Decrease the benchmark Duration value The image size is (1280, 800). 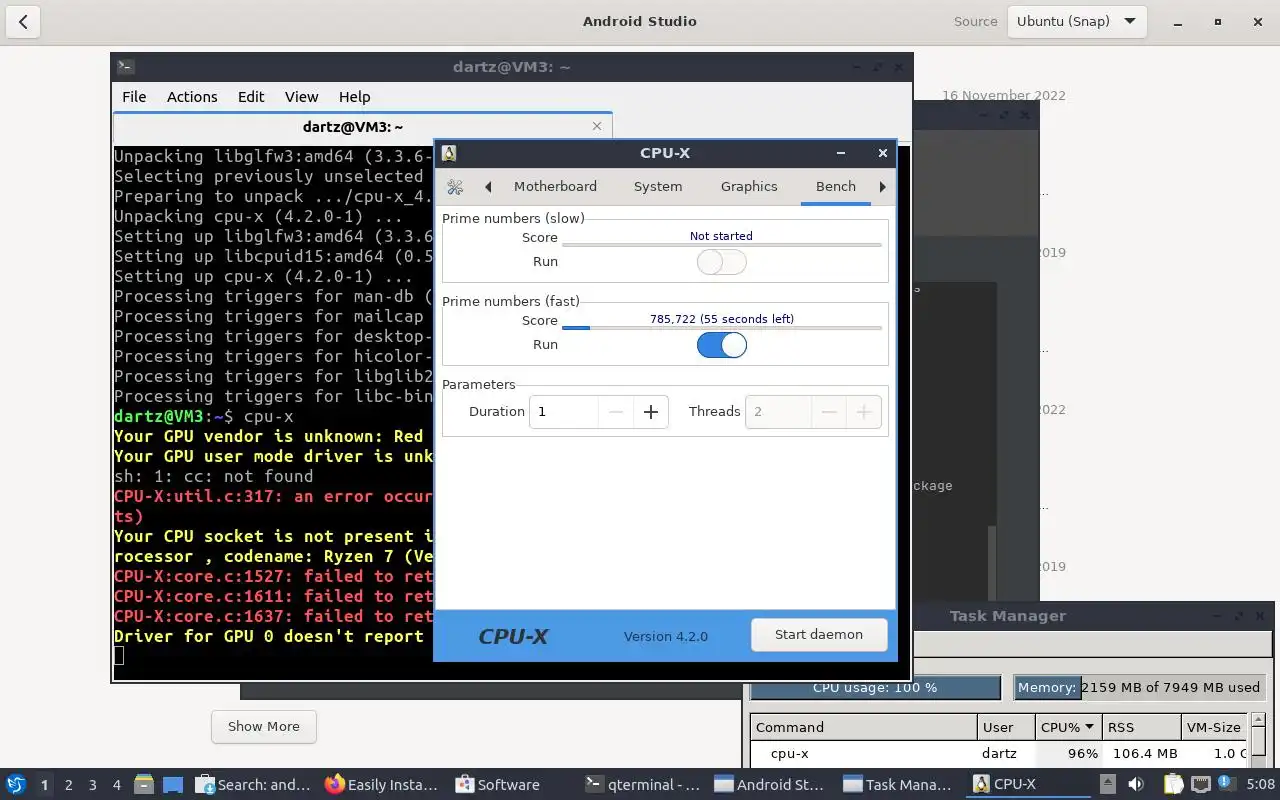616,412
